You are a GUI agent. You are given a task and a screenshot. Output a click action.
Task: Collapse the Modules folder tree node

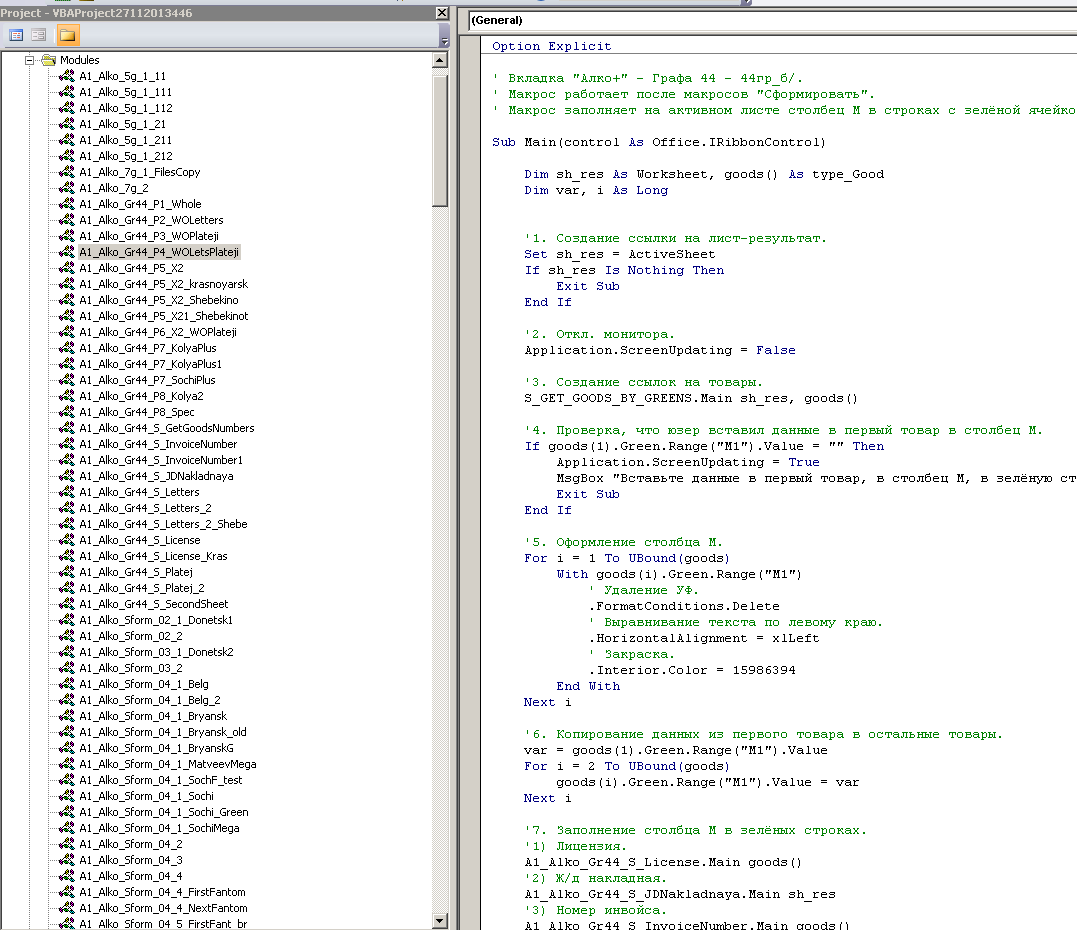tap(30, 60)
